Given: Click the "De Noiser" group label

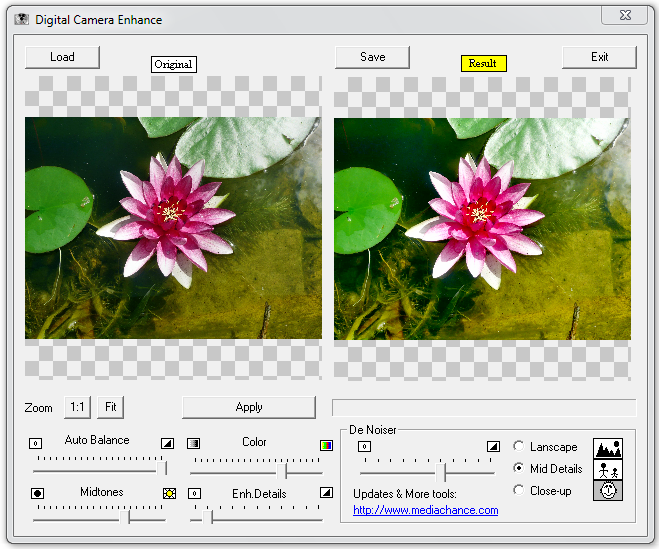Looking at the screenshot, I should 372,430.
